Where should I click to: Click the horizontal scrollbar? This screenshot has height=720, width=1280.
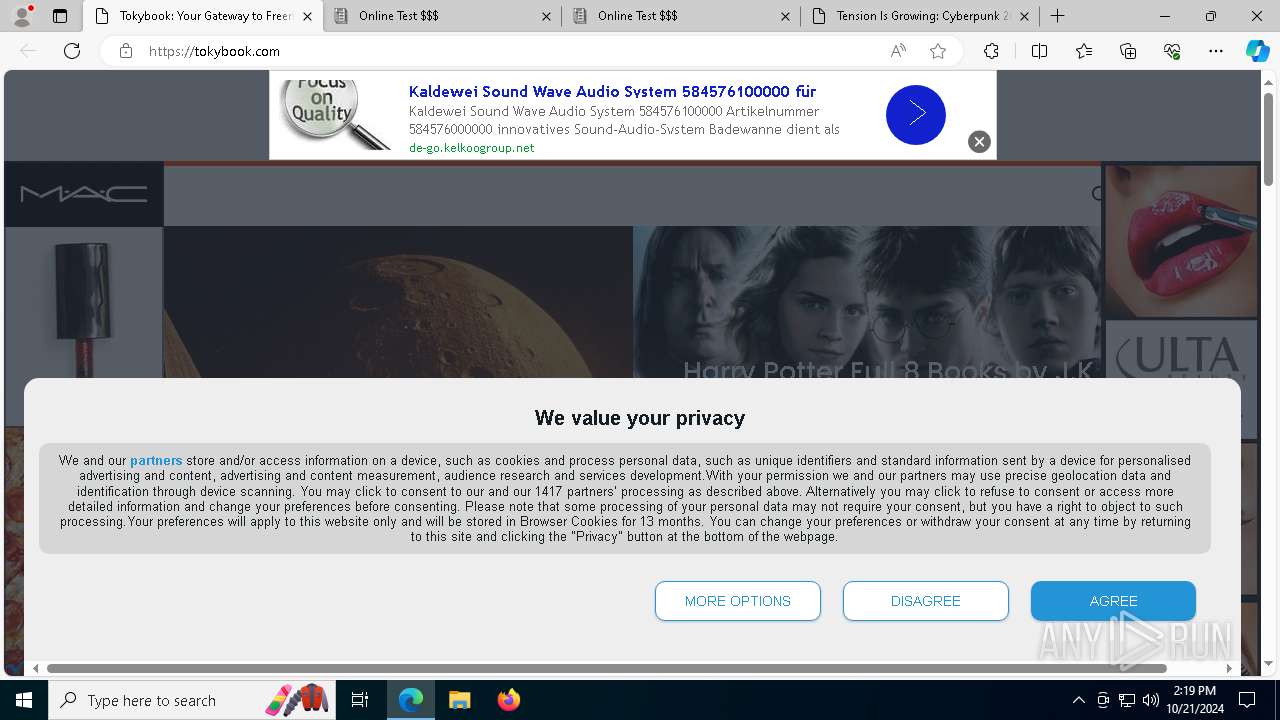coord(607,668)
